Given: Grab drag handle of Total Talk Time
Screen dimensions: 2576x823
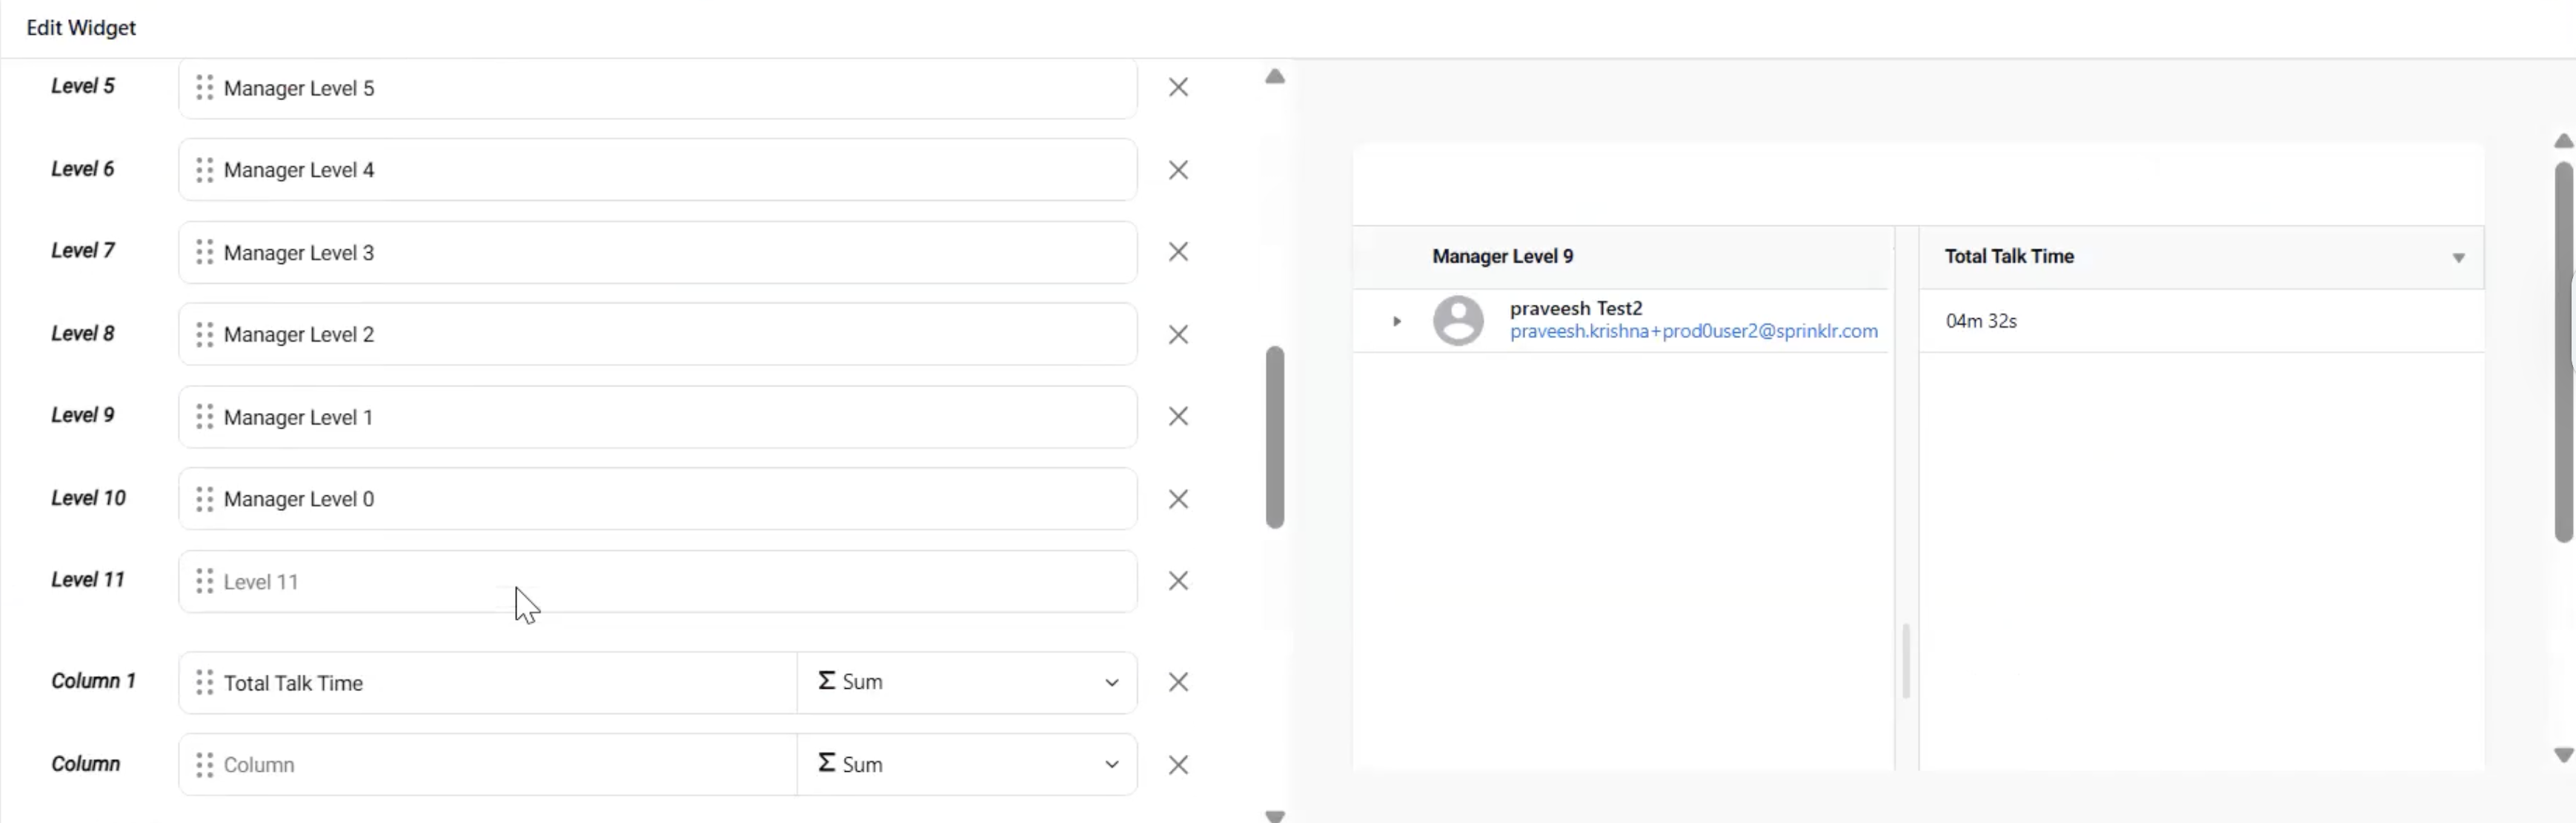Looking at the screenshot, I should tap(205, 682).
